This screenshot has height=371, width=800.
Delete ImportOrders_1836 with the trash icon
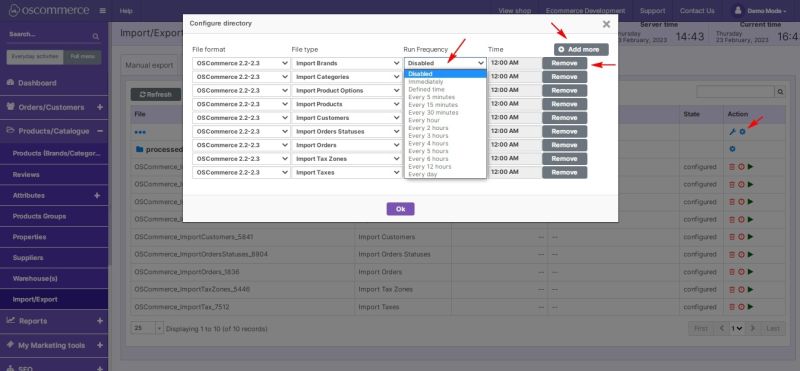click(x=732, y=272)
